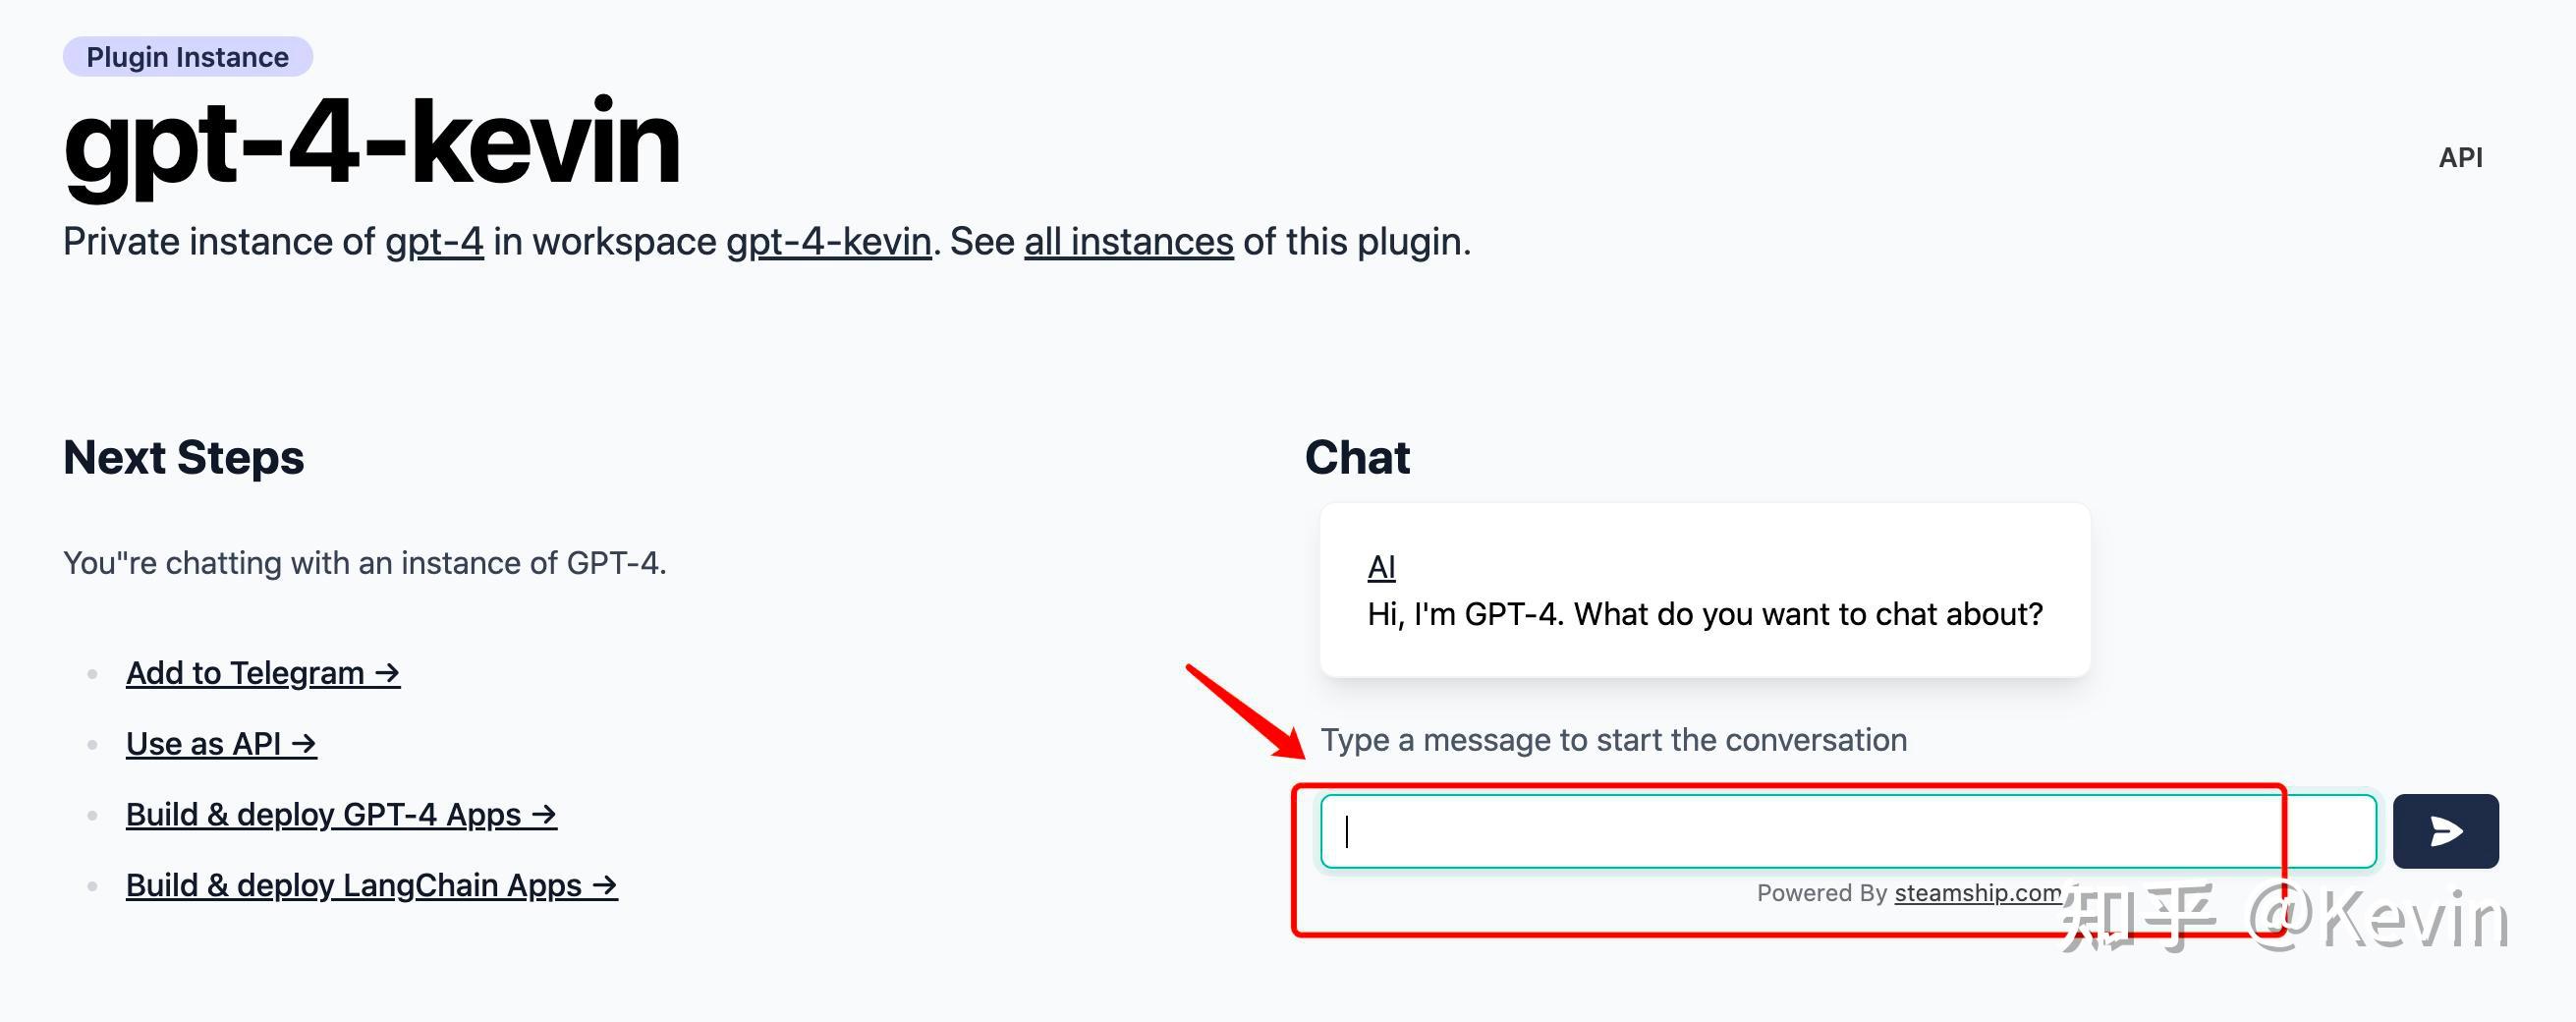Focus the chat message input box
This screenshot has width=2576, height=1022.
pyautogui.click(x=1846, y=831)
